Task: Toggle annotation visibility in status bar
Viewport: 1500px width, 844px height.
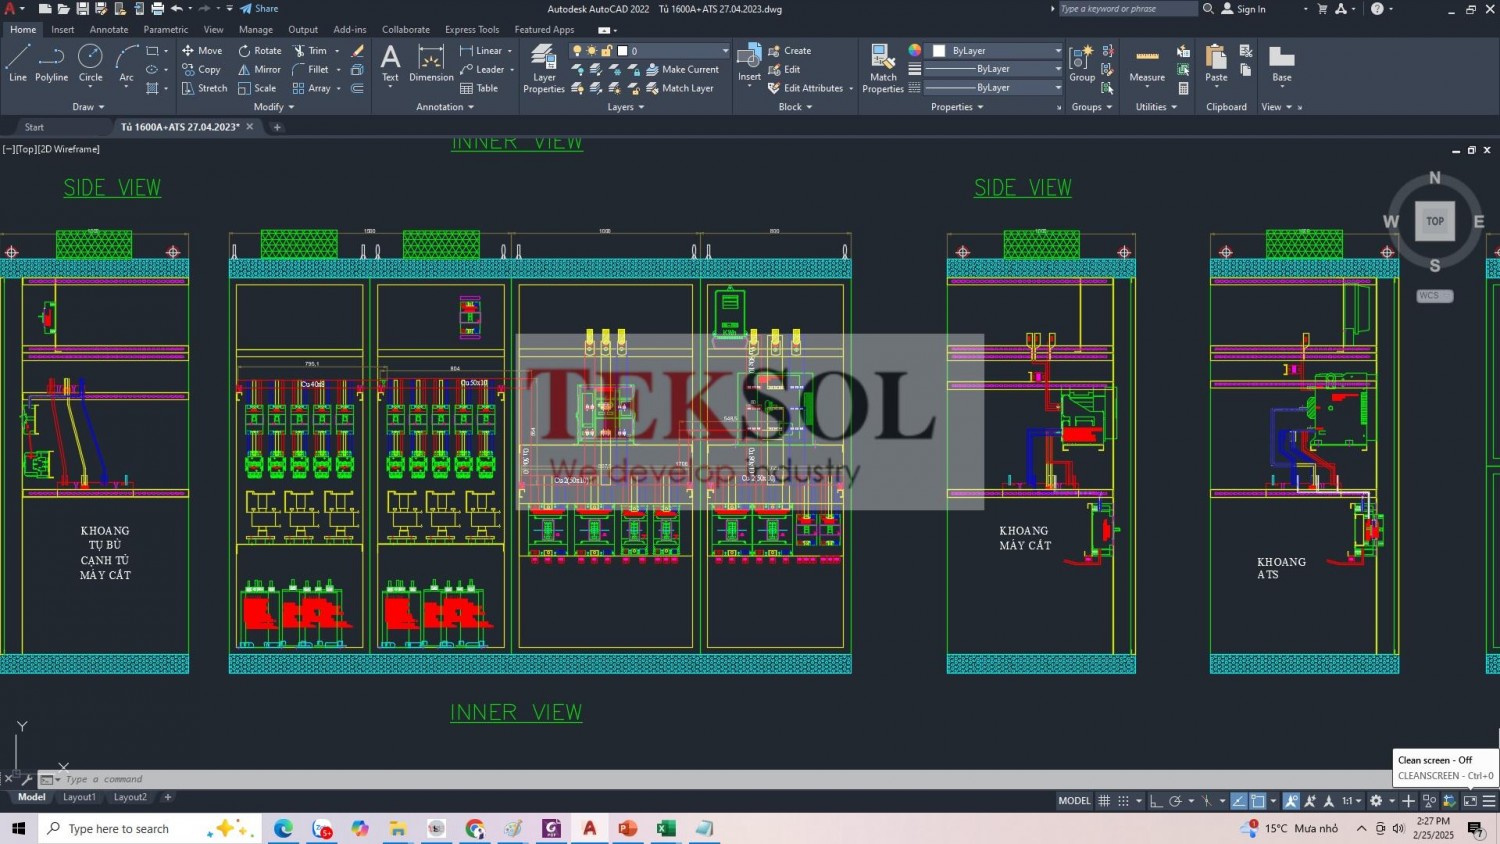Action: click(x=1291, y=801)
